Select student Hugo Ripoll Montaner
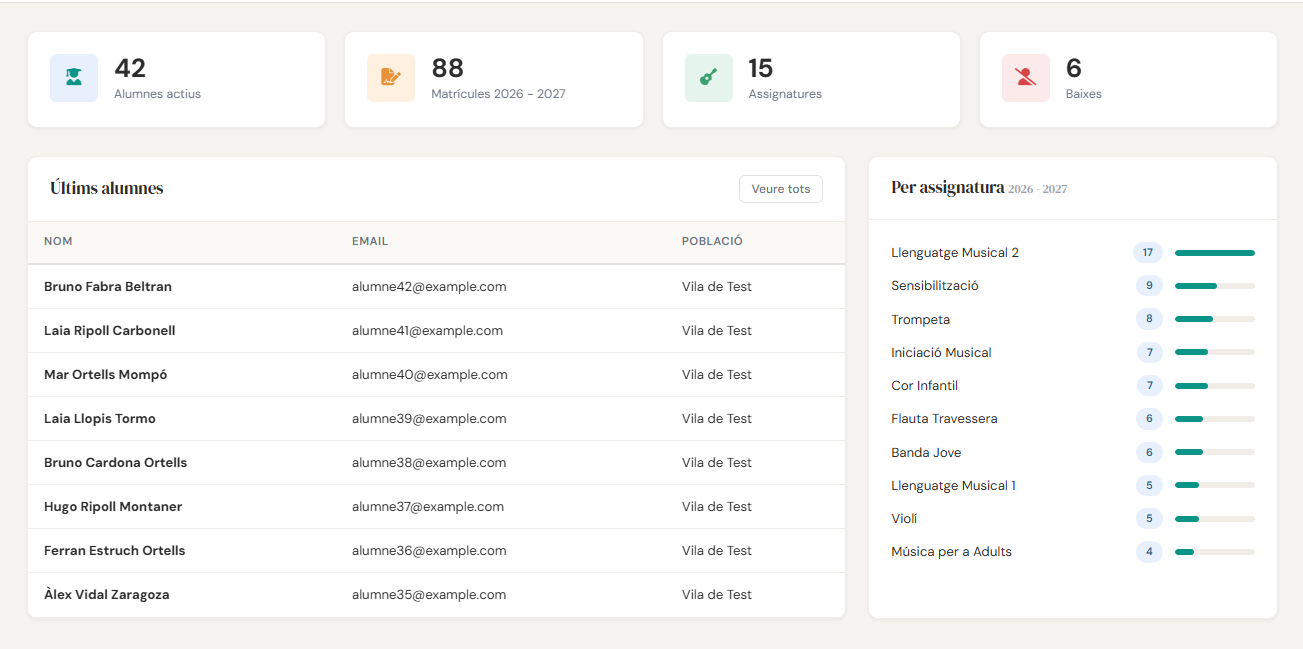1303x649 pixels. (x=113, y=507)
